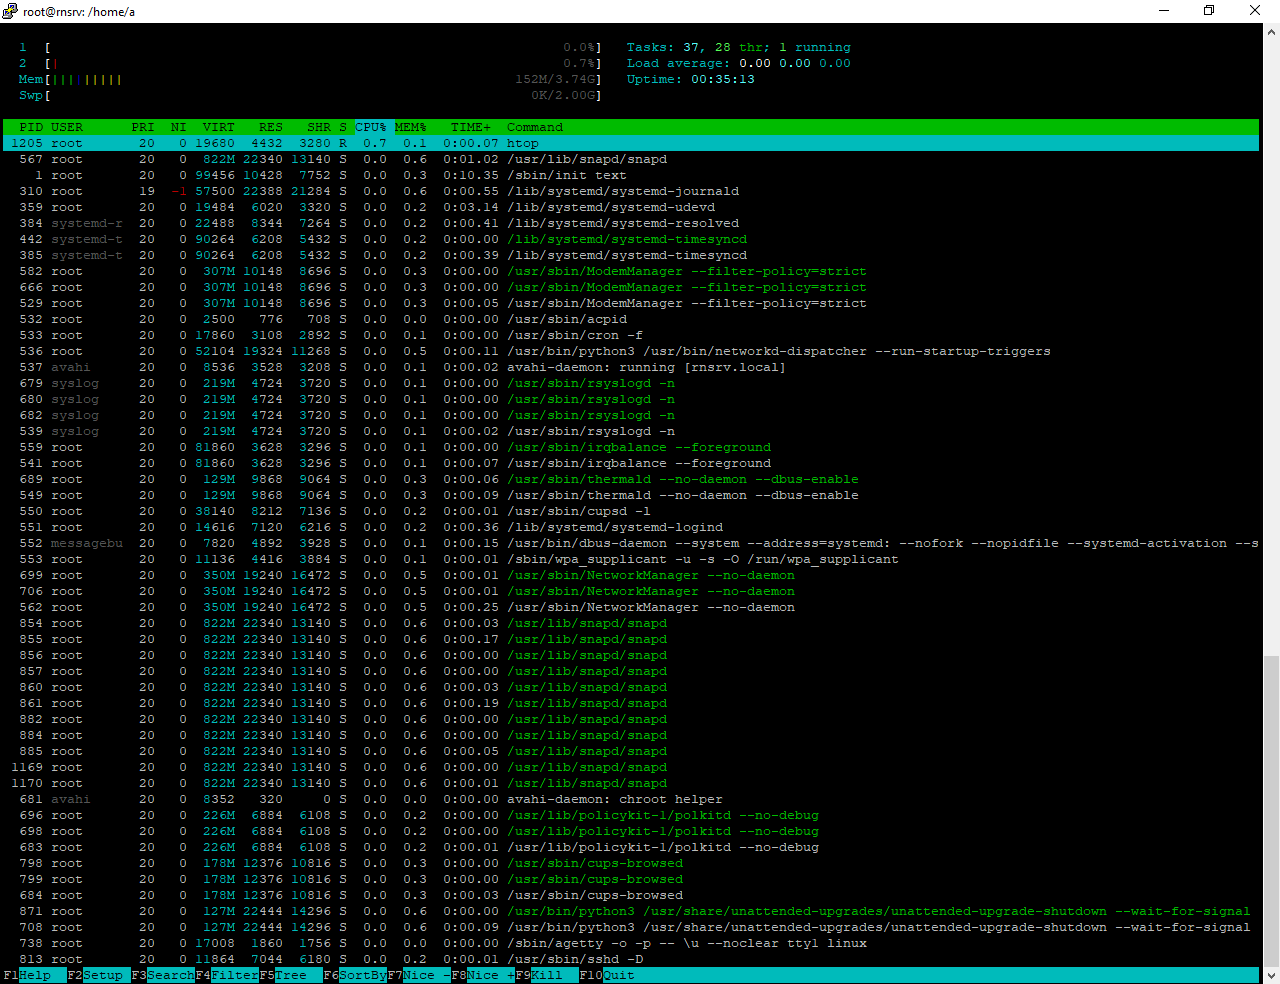The height and width of the screenshot is (984, 1280).
Task: Click the CPU 2 meter bar
Action: (x=310, y=63)
